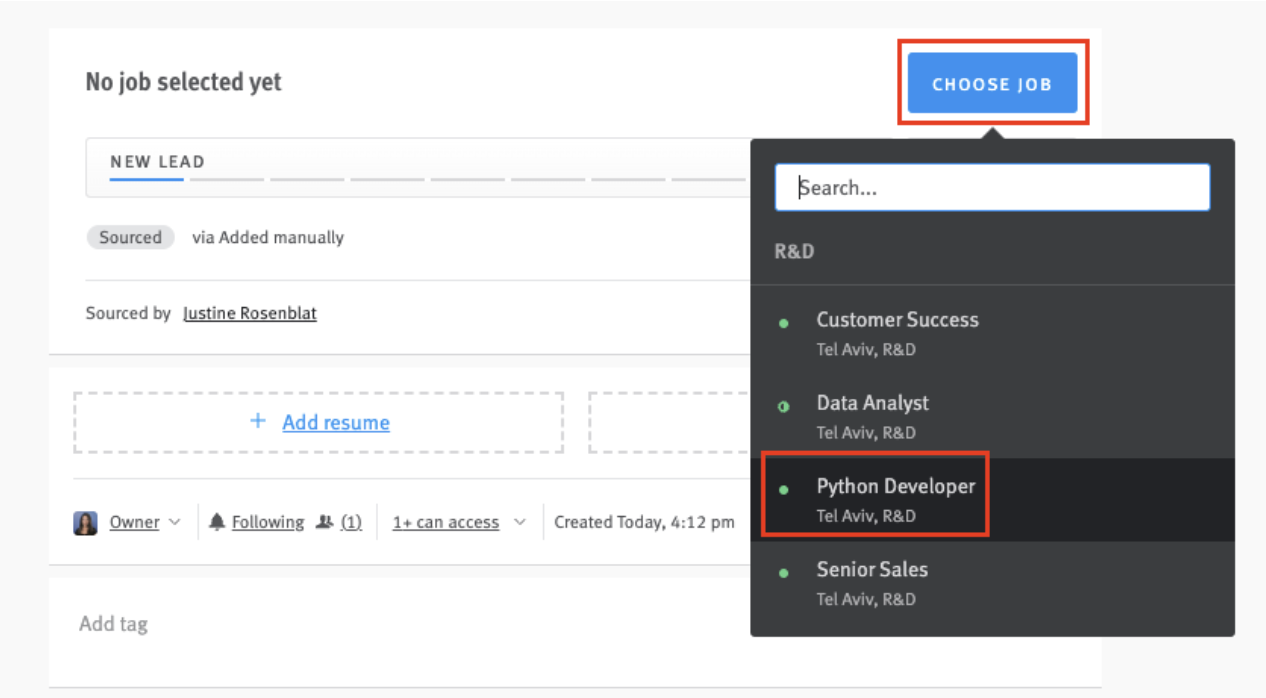The image size is (1266, 698).
Task: Click the Following link
Action: (268, 522)
